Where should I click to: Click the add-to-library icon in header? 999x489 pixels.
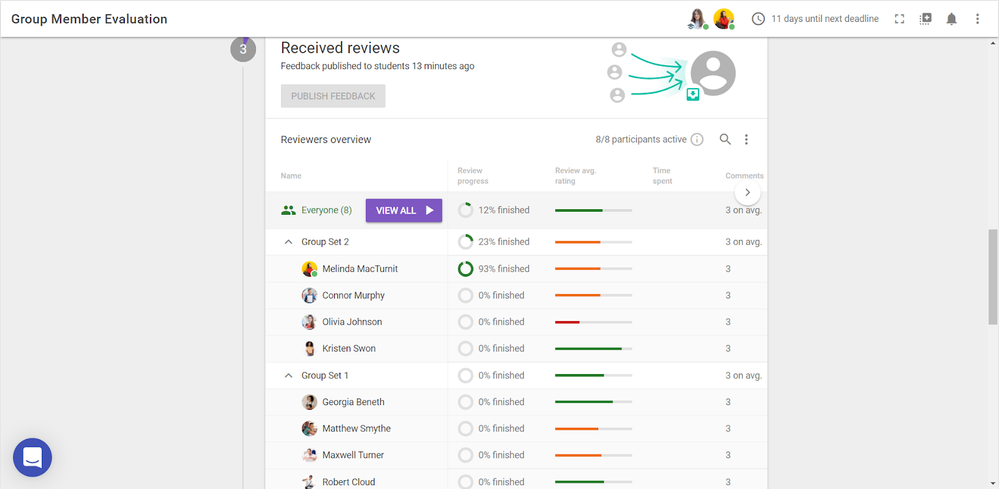pos(925,19)
